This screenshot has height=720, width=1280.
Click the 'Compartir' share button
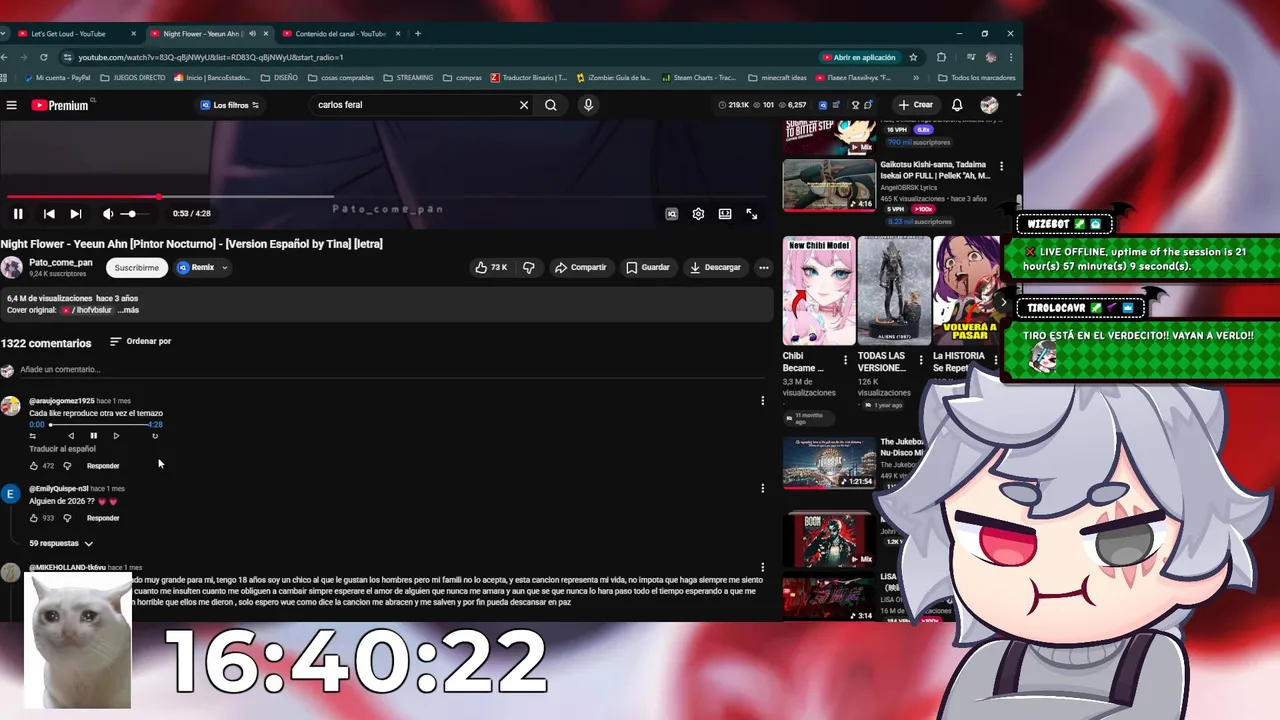tap(580, 267)
